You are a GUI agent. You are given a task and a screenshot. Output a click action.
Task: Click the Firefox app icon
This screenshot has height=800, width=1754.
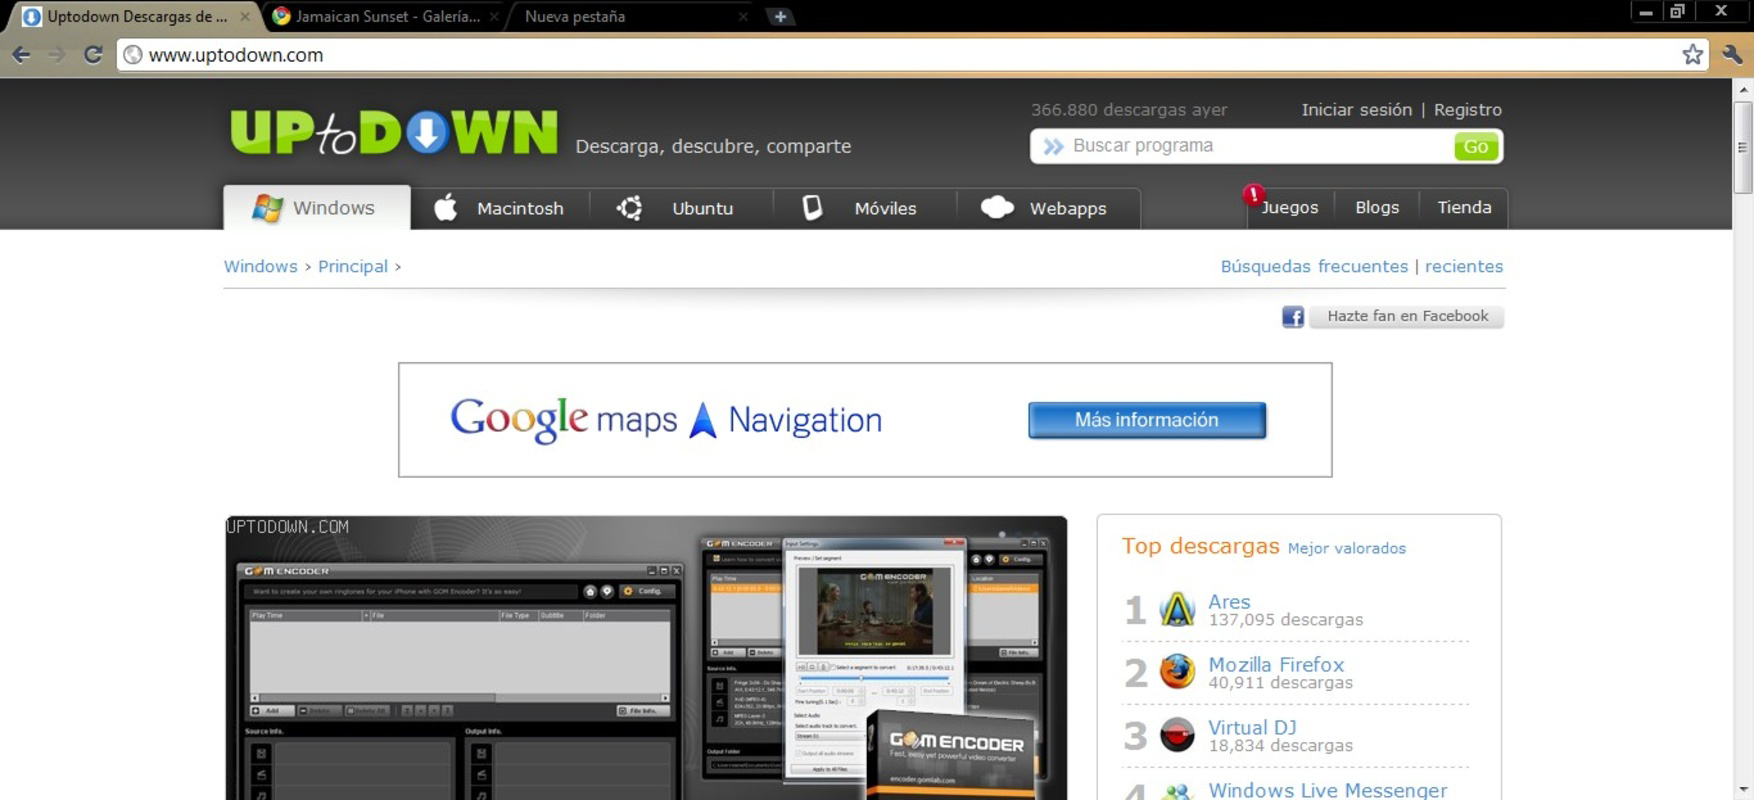pyautogui.click(x=1177, y=672)
